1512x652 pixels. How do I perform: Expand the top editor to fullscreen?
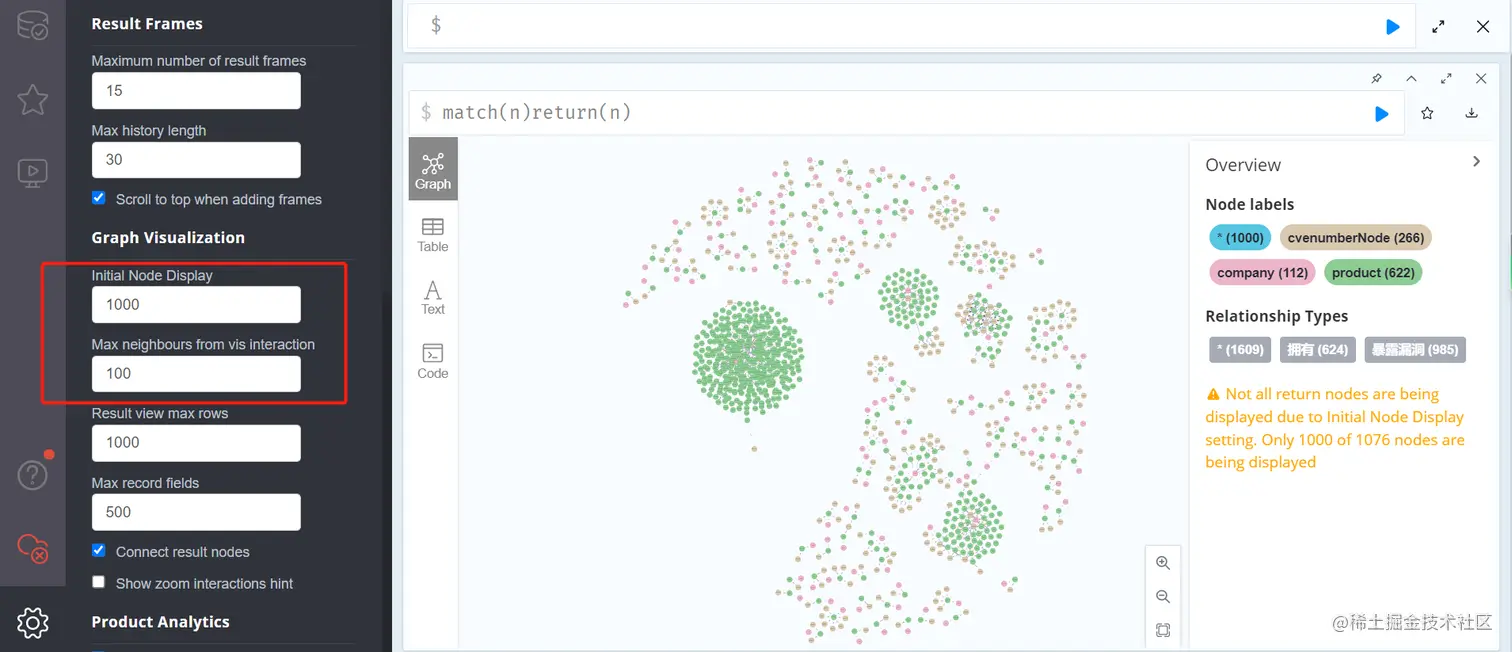pyautogui.click(x=1438, y=27)
